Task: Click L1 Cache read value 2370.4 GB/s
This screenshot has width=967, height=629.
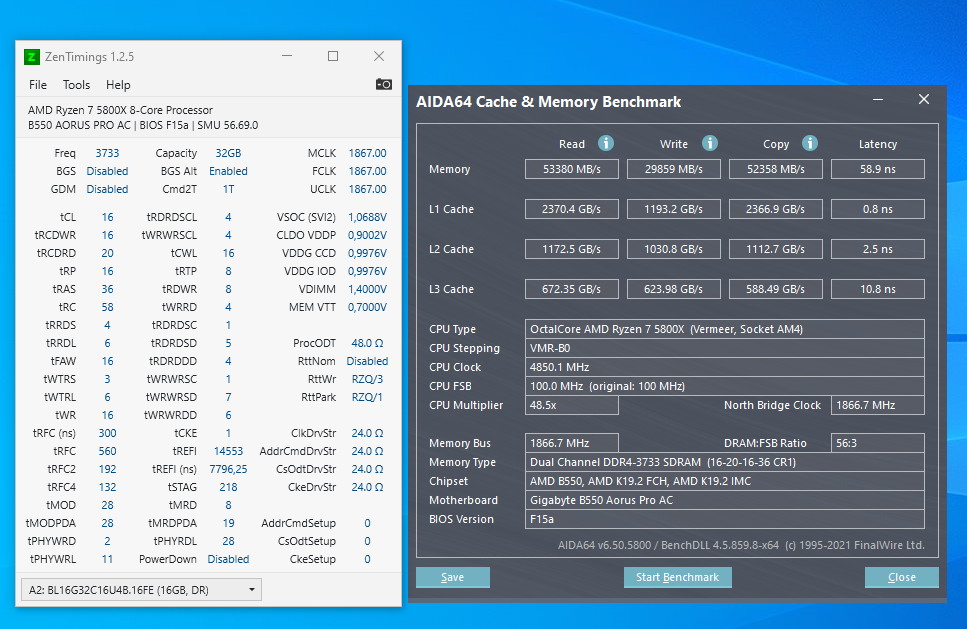Action: pyautogui.click(x=572, y=209)
